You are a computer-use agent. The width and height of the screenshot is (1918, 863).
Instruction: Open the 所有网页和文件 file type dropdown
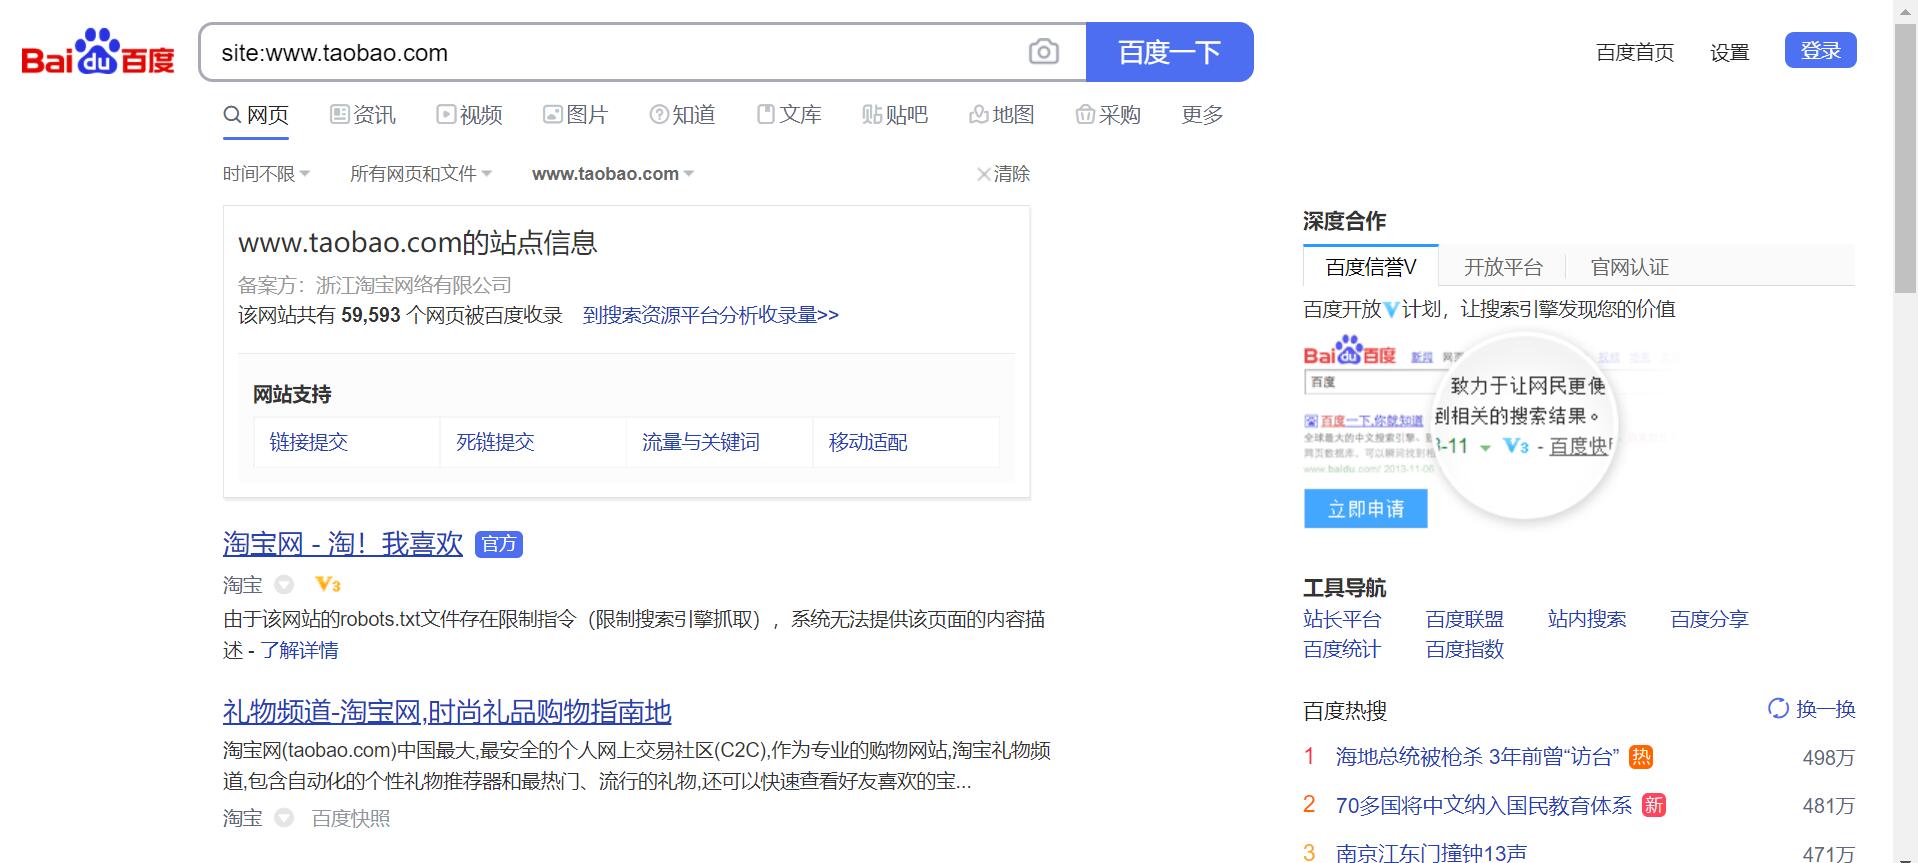(421, 174)
